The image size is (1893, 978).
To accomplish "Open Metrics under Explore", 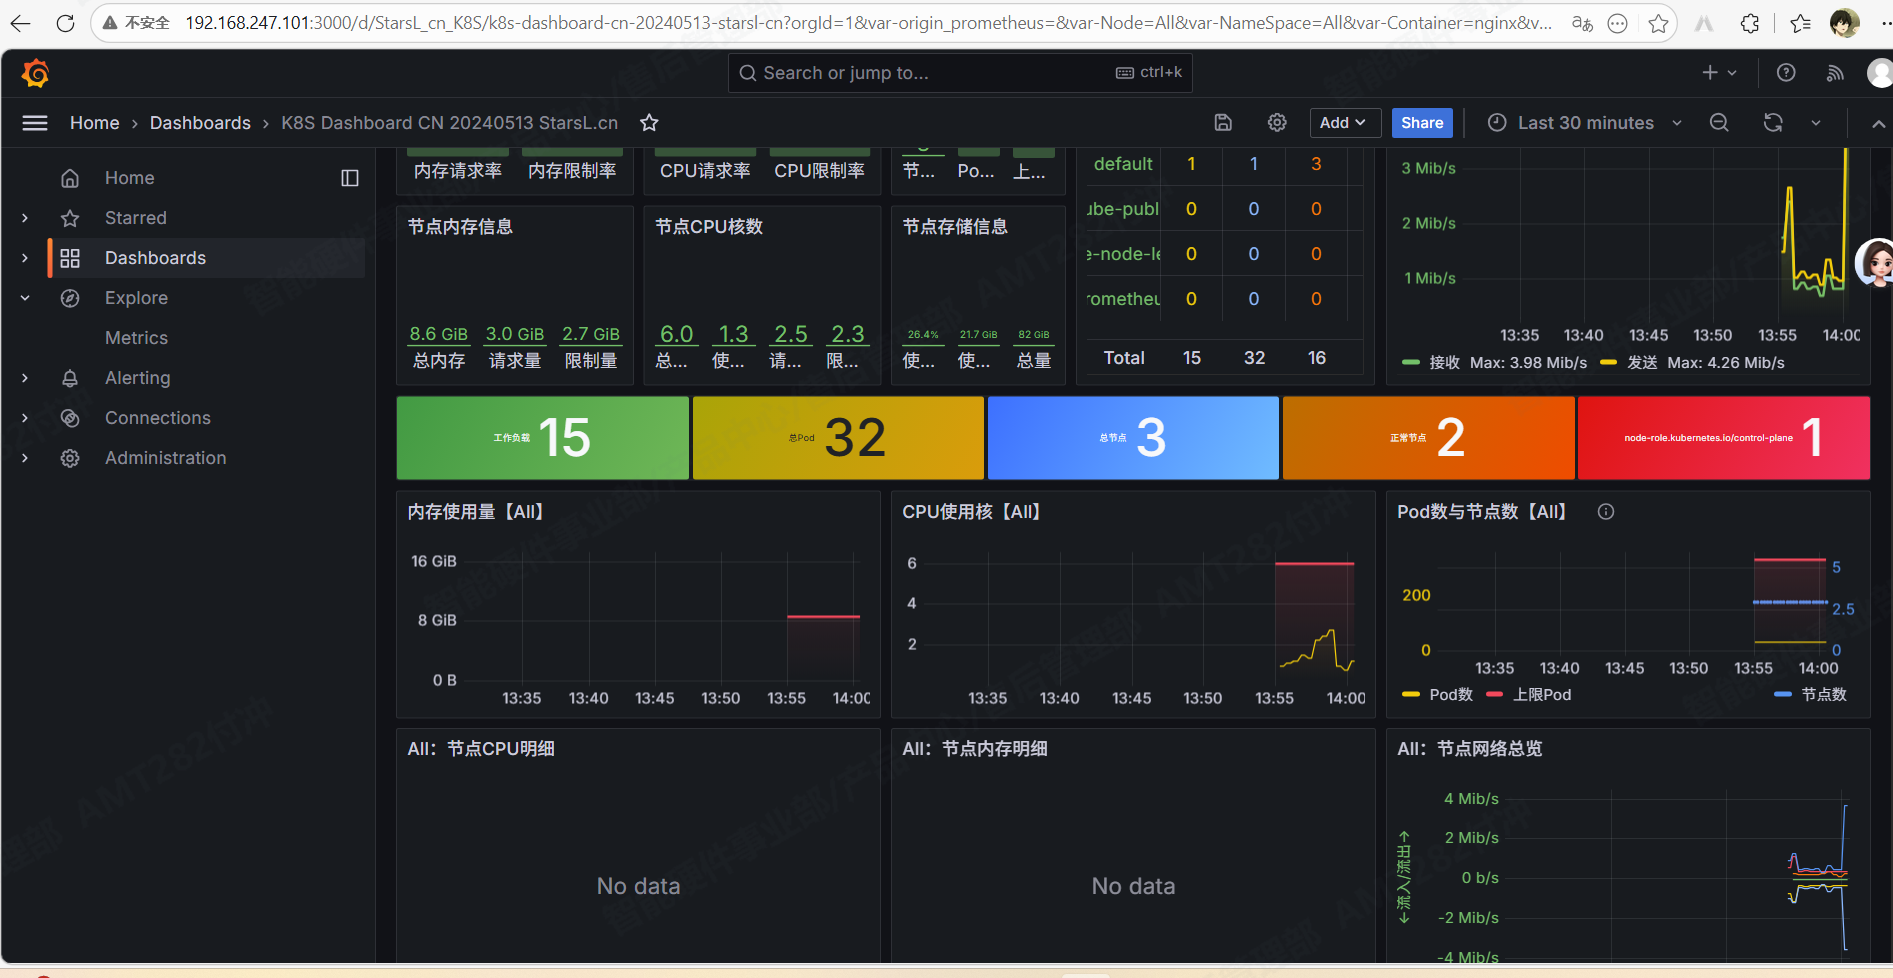I will pos(136,338).
